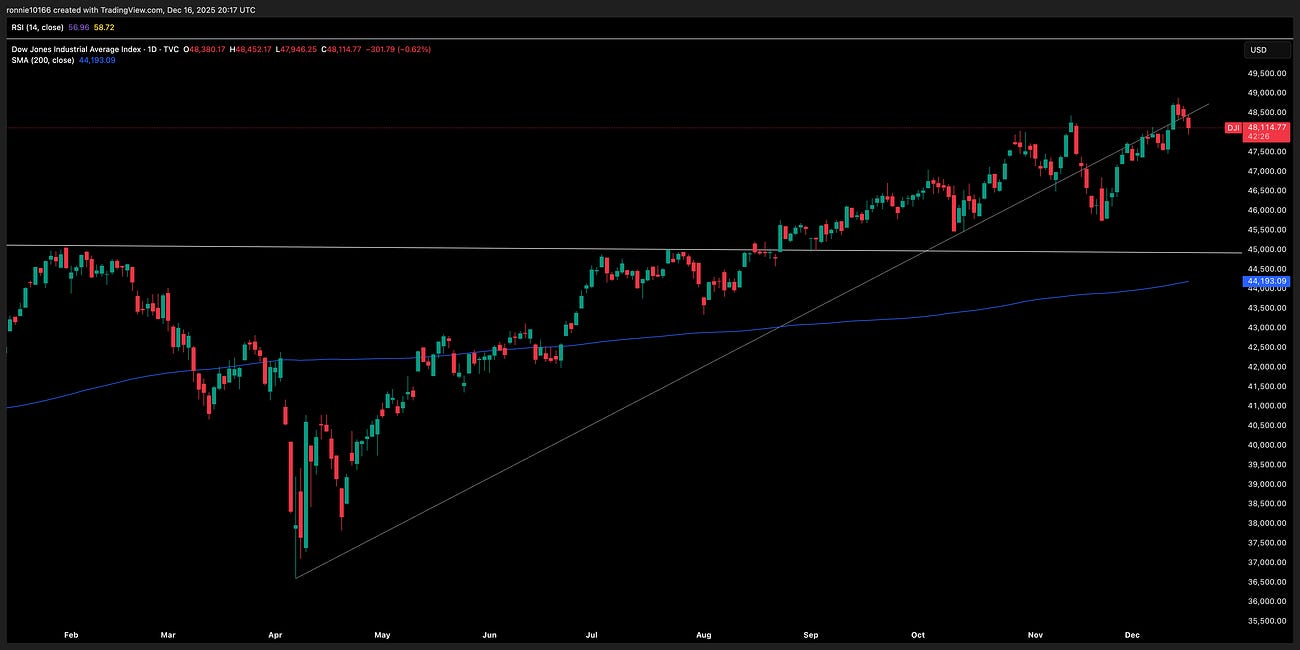Click the May label on time axis
Viewport: 1300px width, 650px height.
click(382, 634)
